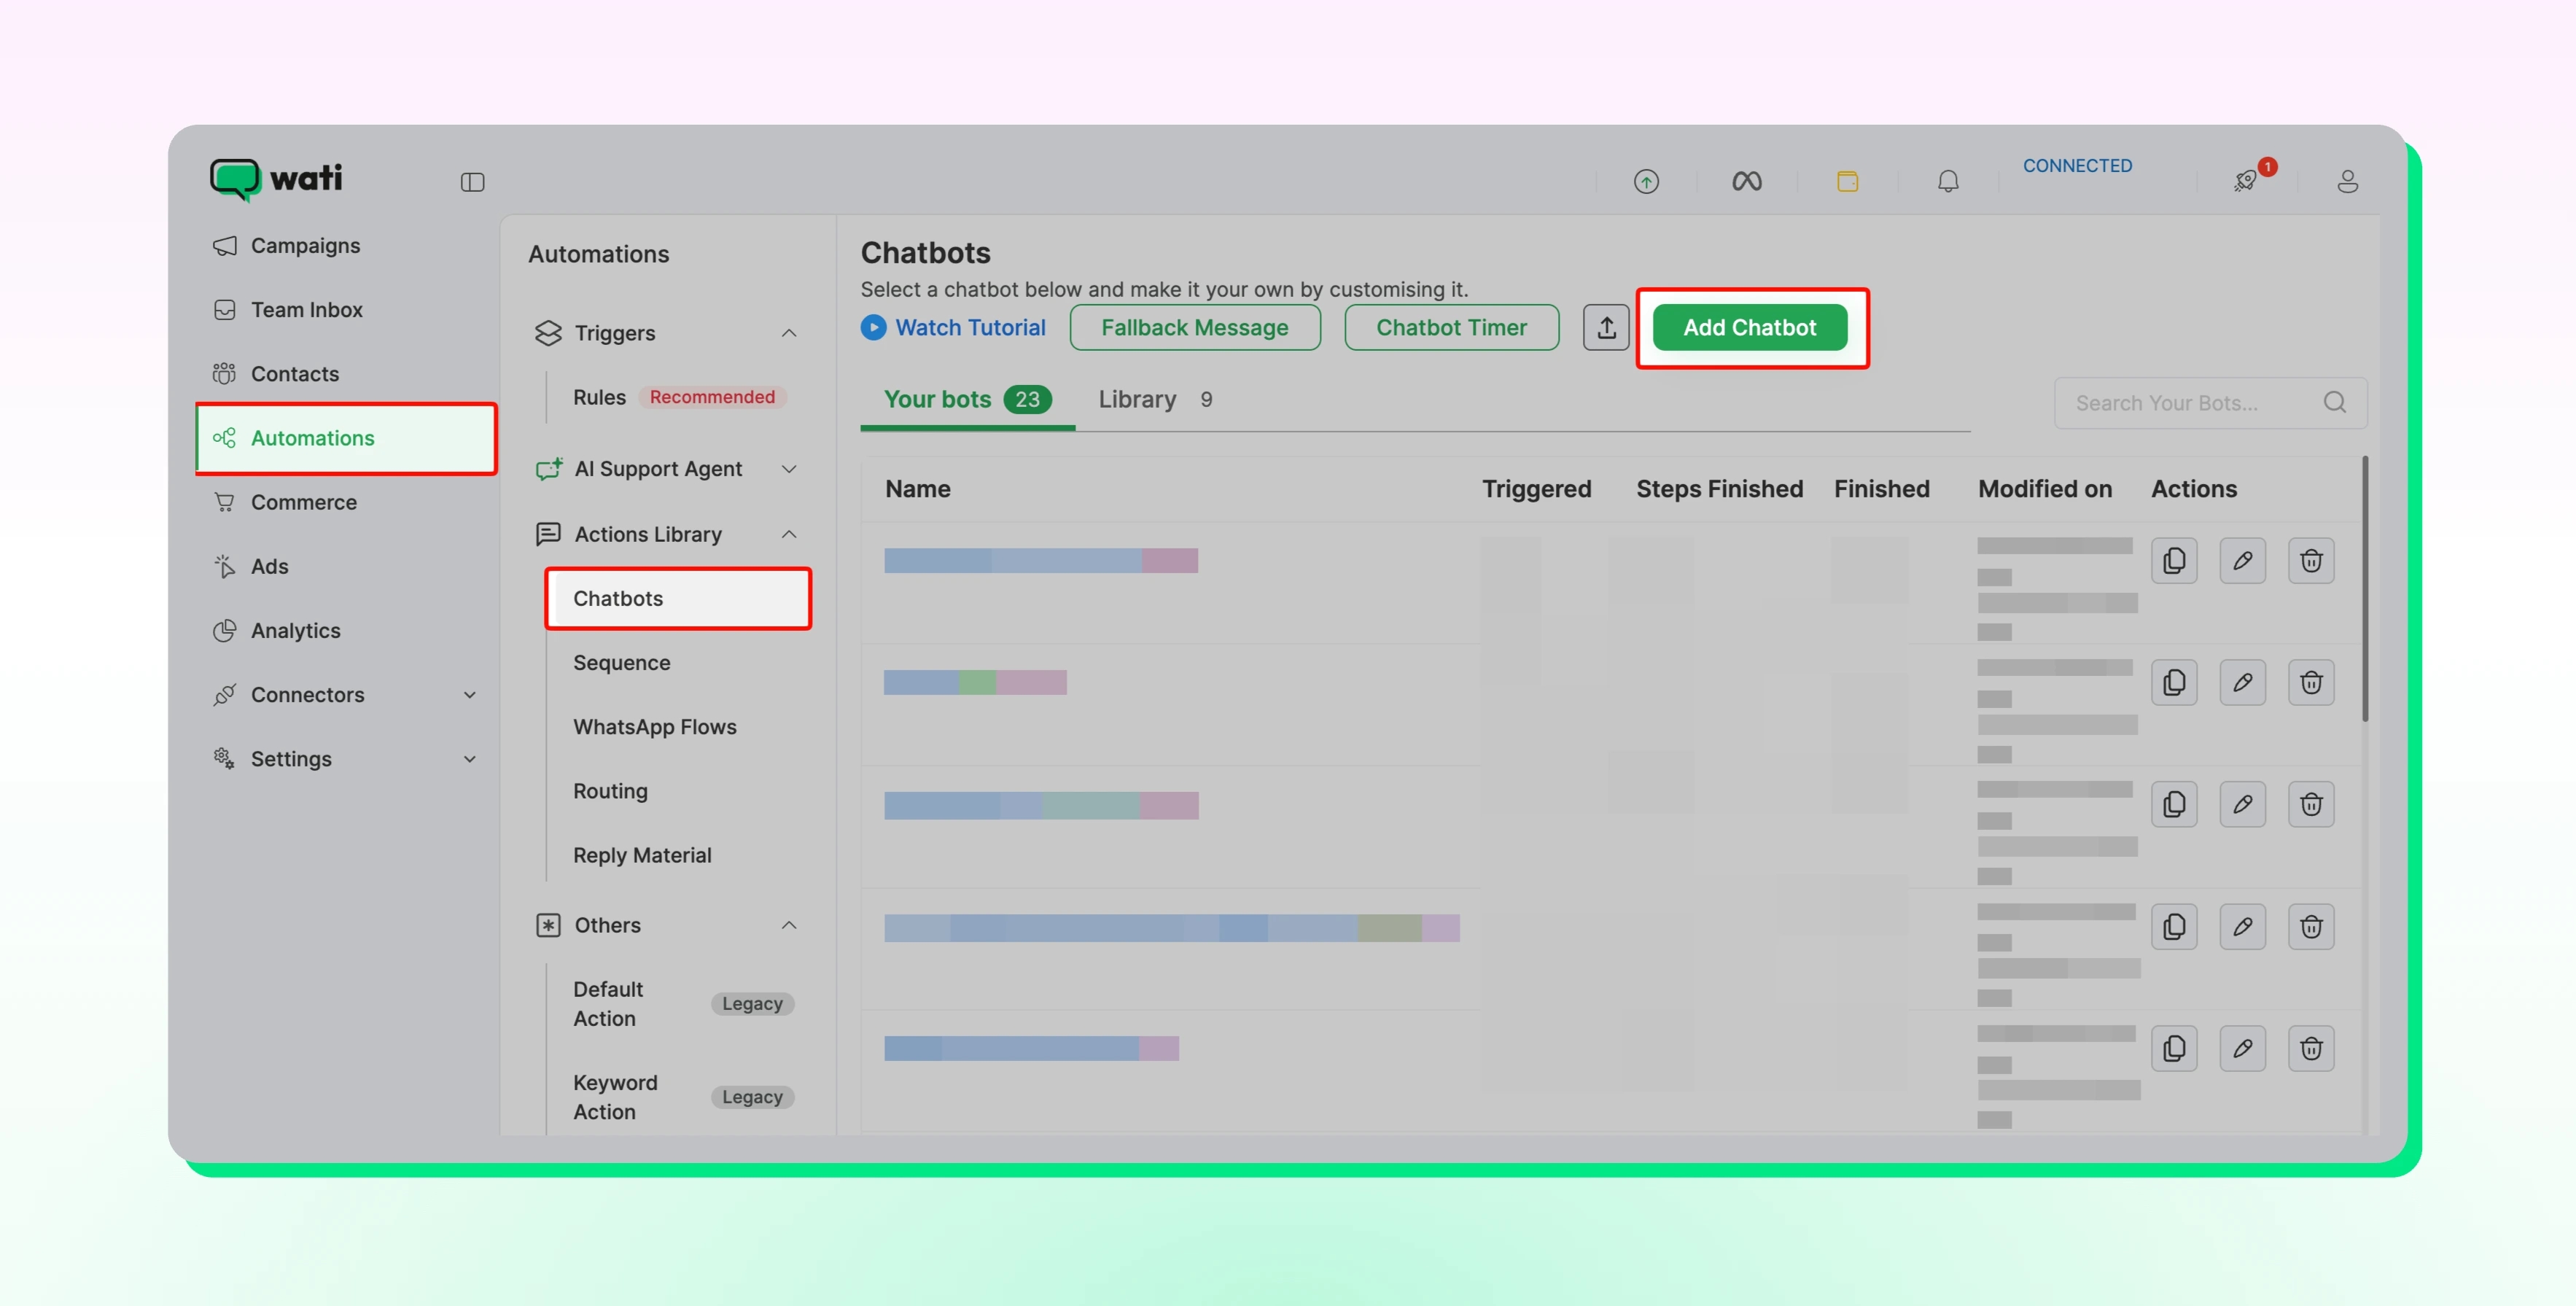
Task: Switch to the Library tab
Action: tap(1155, 400)
